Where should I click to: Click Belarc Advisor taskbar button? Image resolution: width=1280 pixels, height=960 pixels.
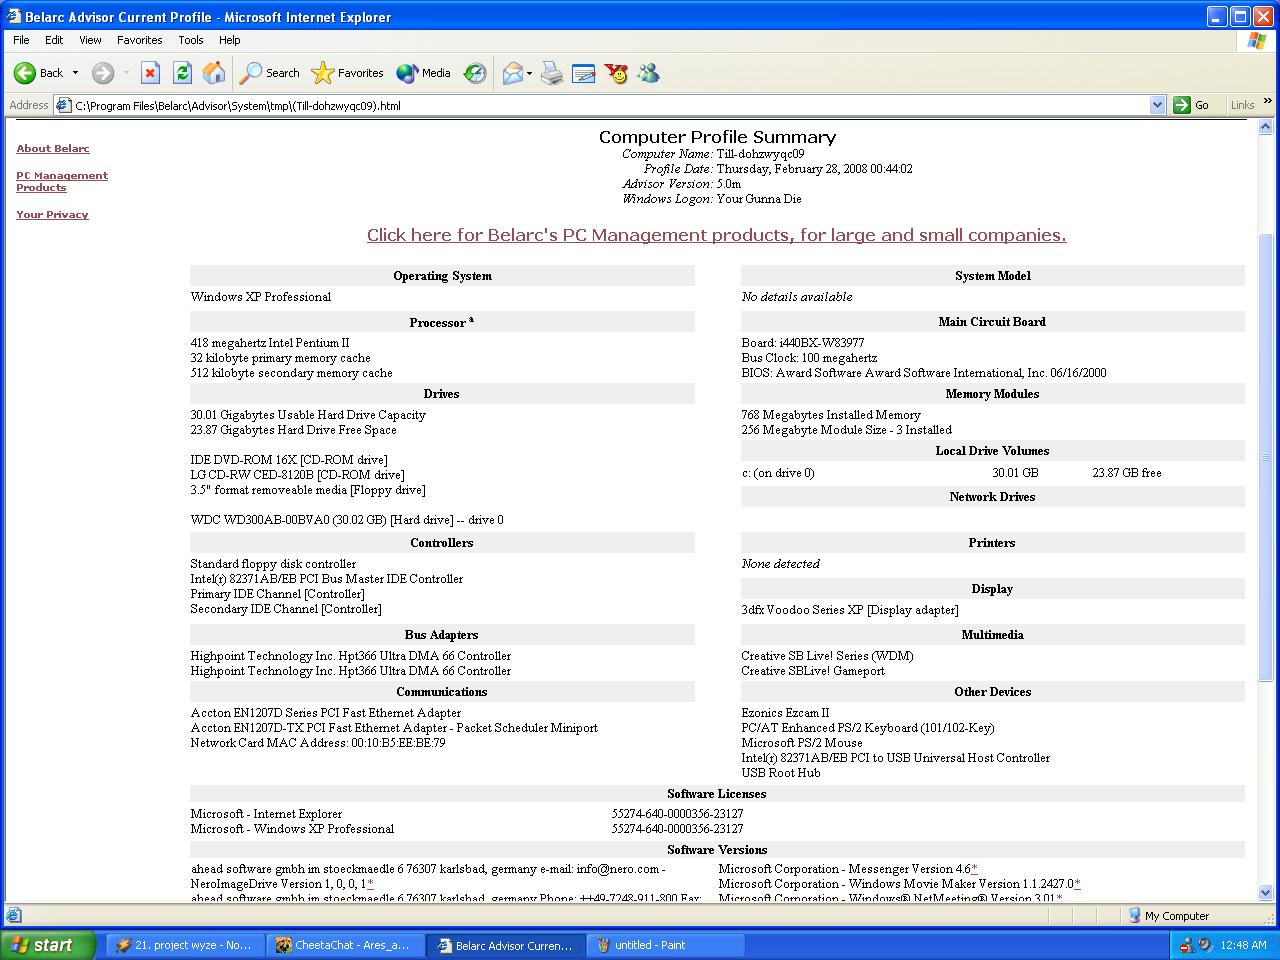click(505, 945)
